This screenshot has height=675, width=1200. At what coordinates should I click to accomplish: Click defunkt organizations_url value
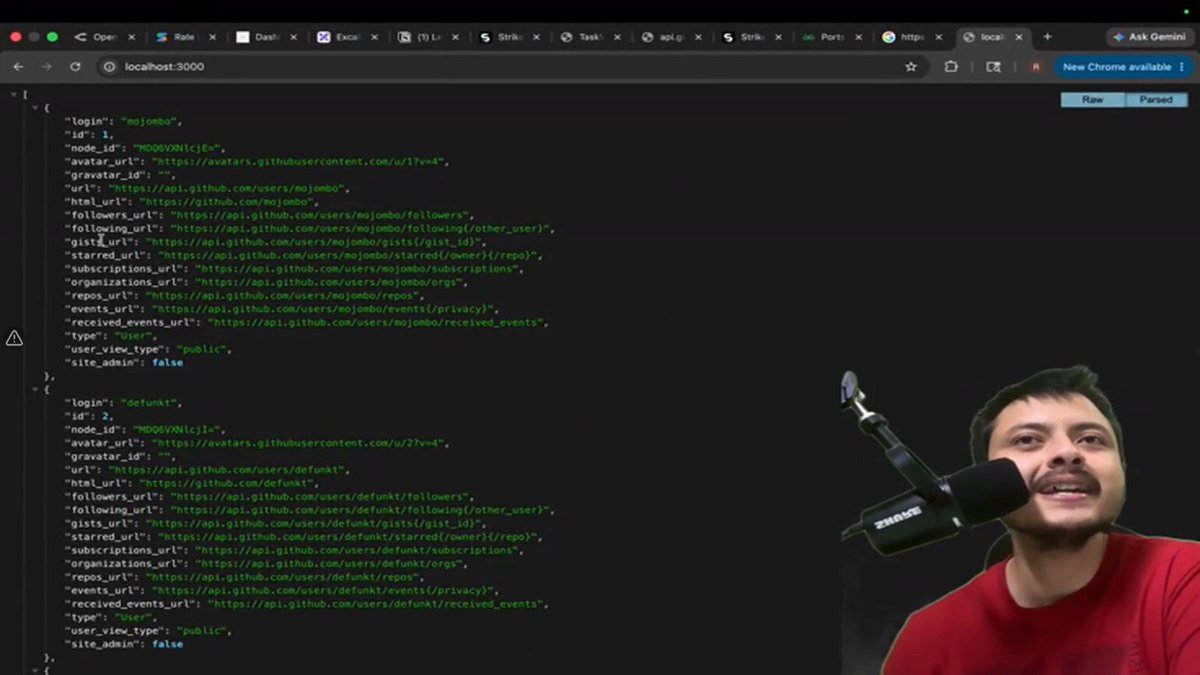tap(328, 564)
